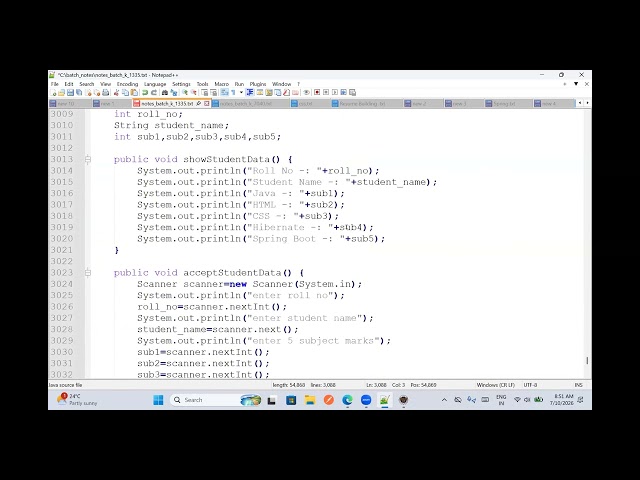Click the Print toolbar icon
The image size is (640, 480).
(106, 93)
